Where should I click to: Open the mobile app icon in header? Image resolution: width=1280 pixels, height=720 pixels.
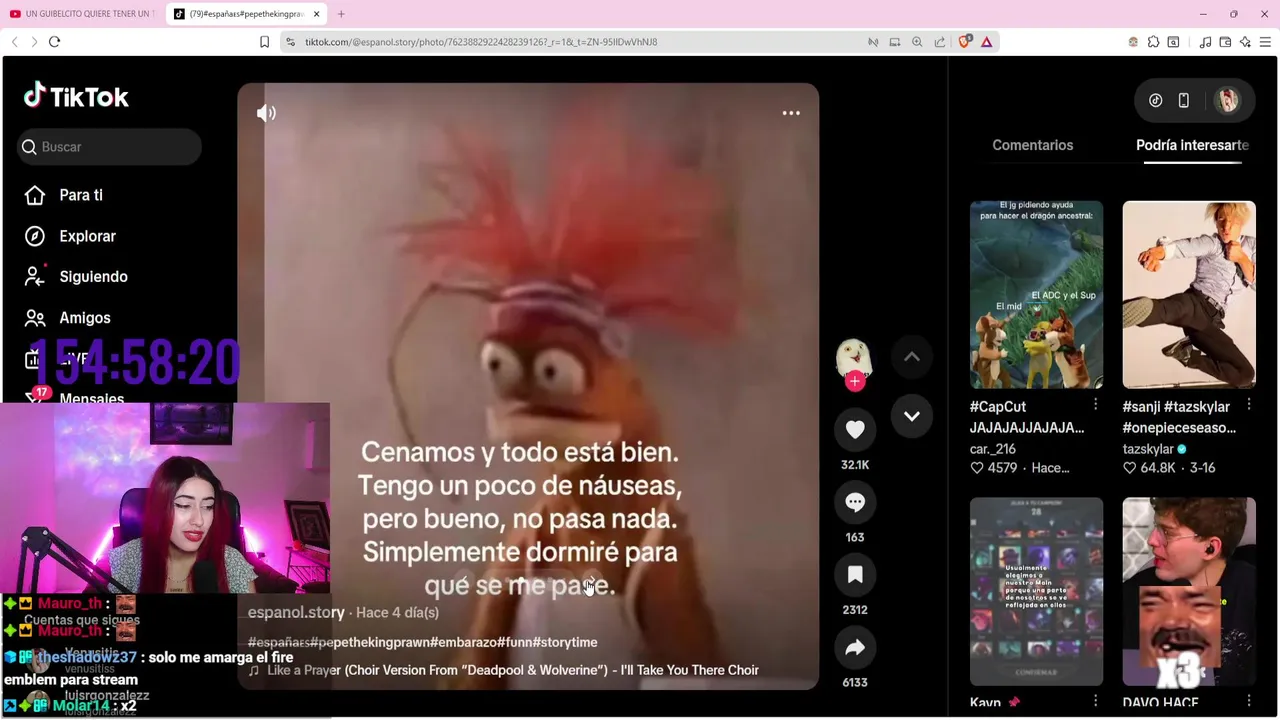click(x=1183, y=100)
